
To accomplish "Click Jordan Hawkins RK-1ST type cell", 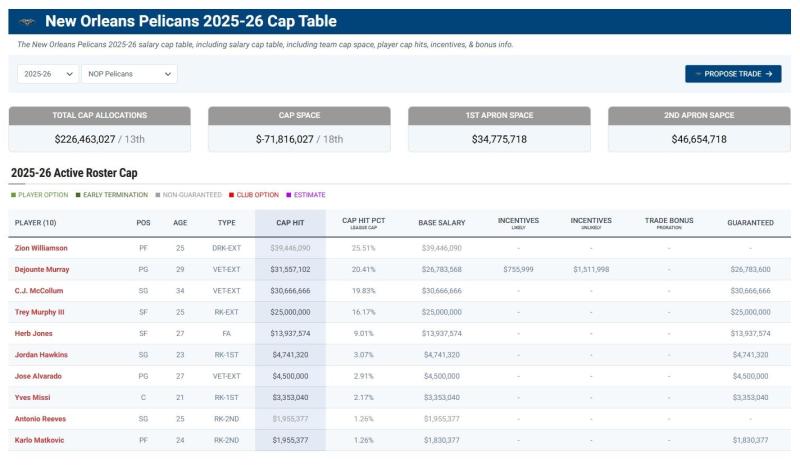I will point(227,355).
